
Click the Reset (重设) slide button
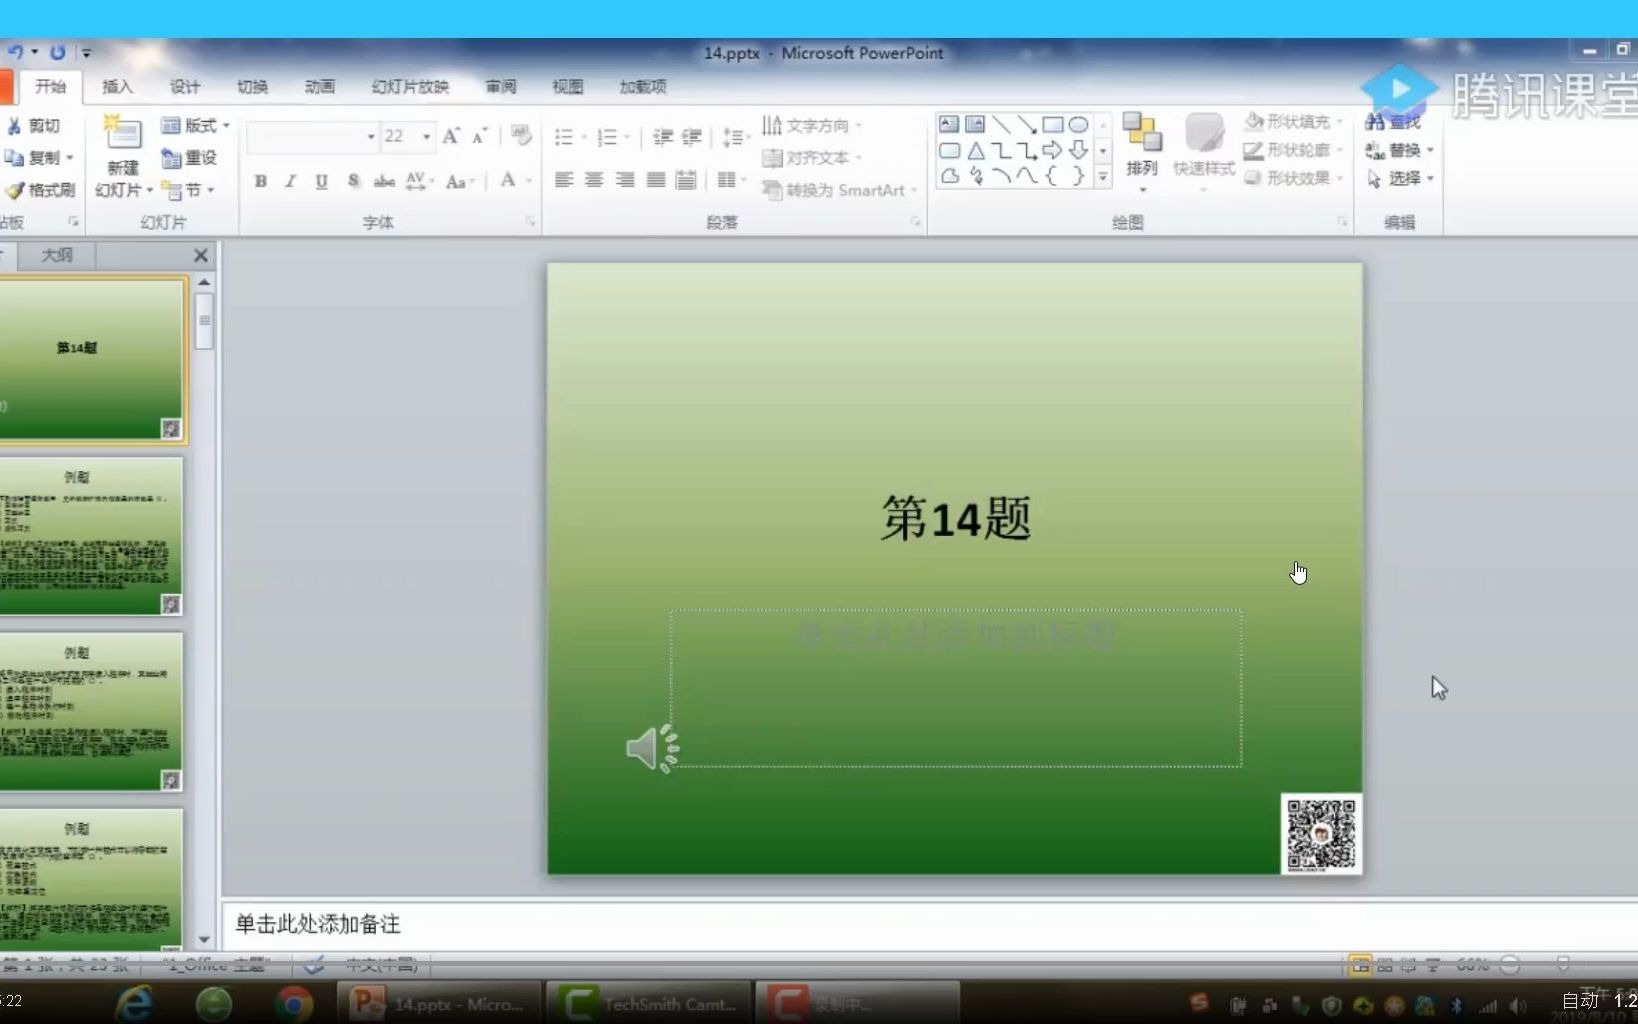click(x=191, y=158)
